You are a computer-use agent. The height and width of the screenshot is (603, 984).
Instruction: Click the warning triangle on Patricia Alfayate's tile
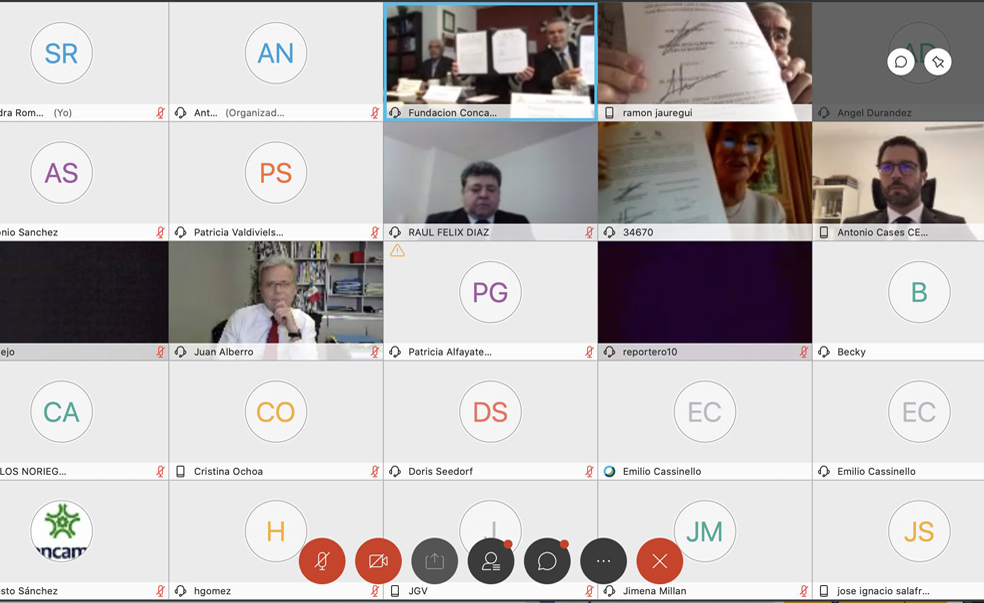point(397,251)
